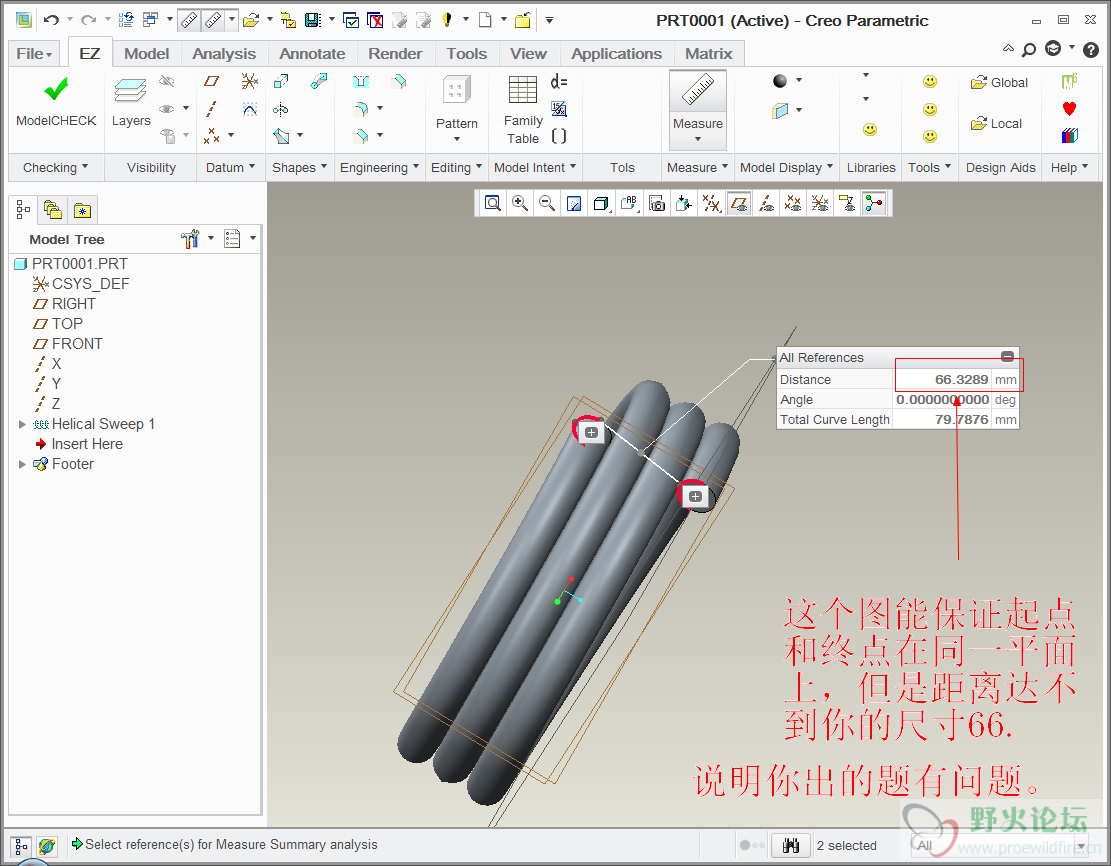Open Editing group dropdown

[456, 167]
